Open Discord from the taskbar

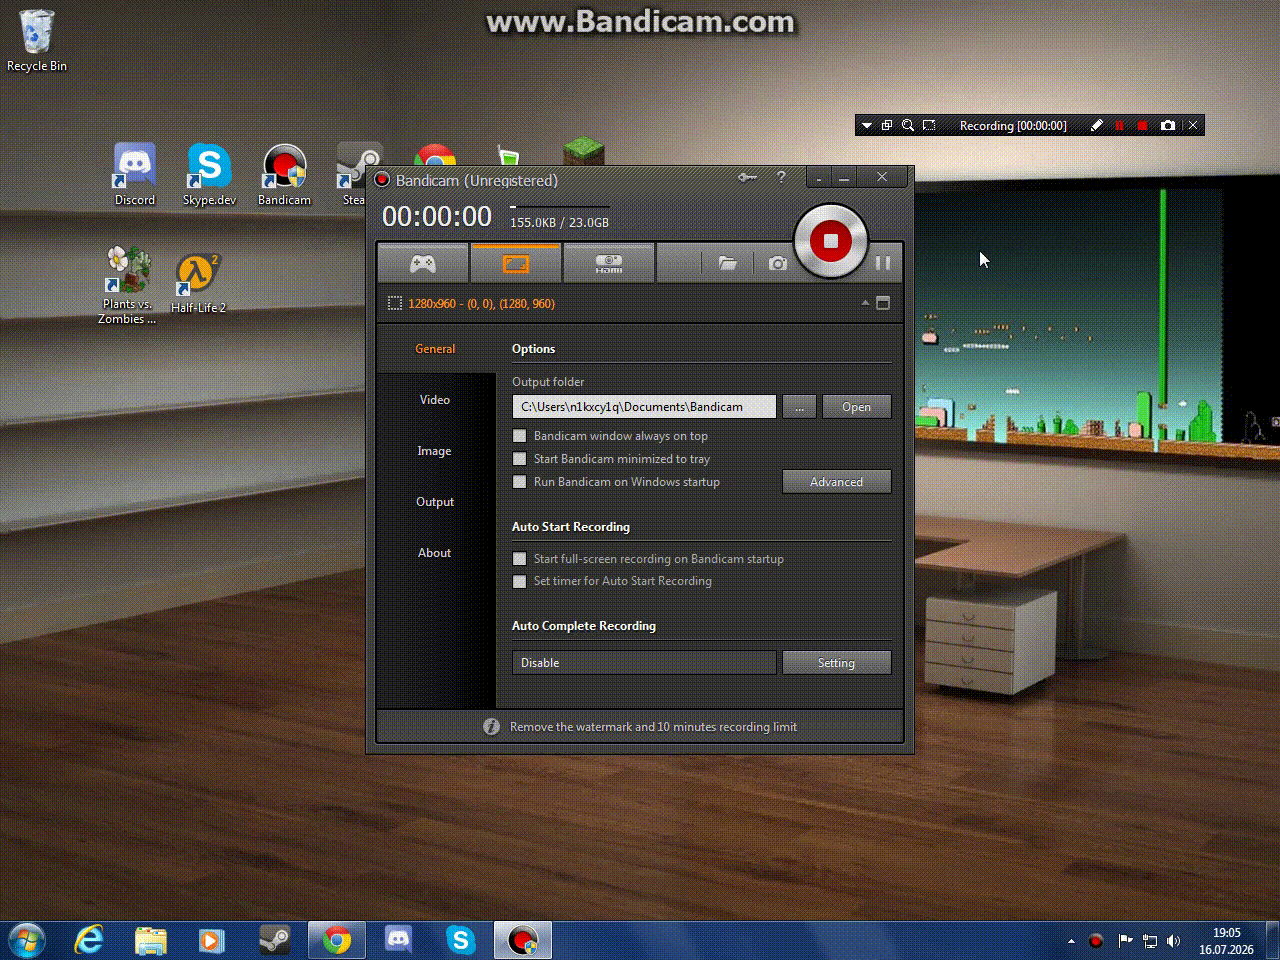399,940
